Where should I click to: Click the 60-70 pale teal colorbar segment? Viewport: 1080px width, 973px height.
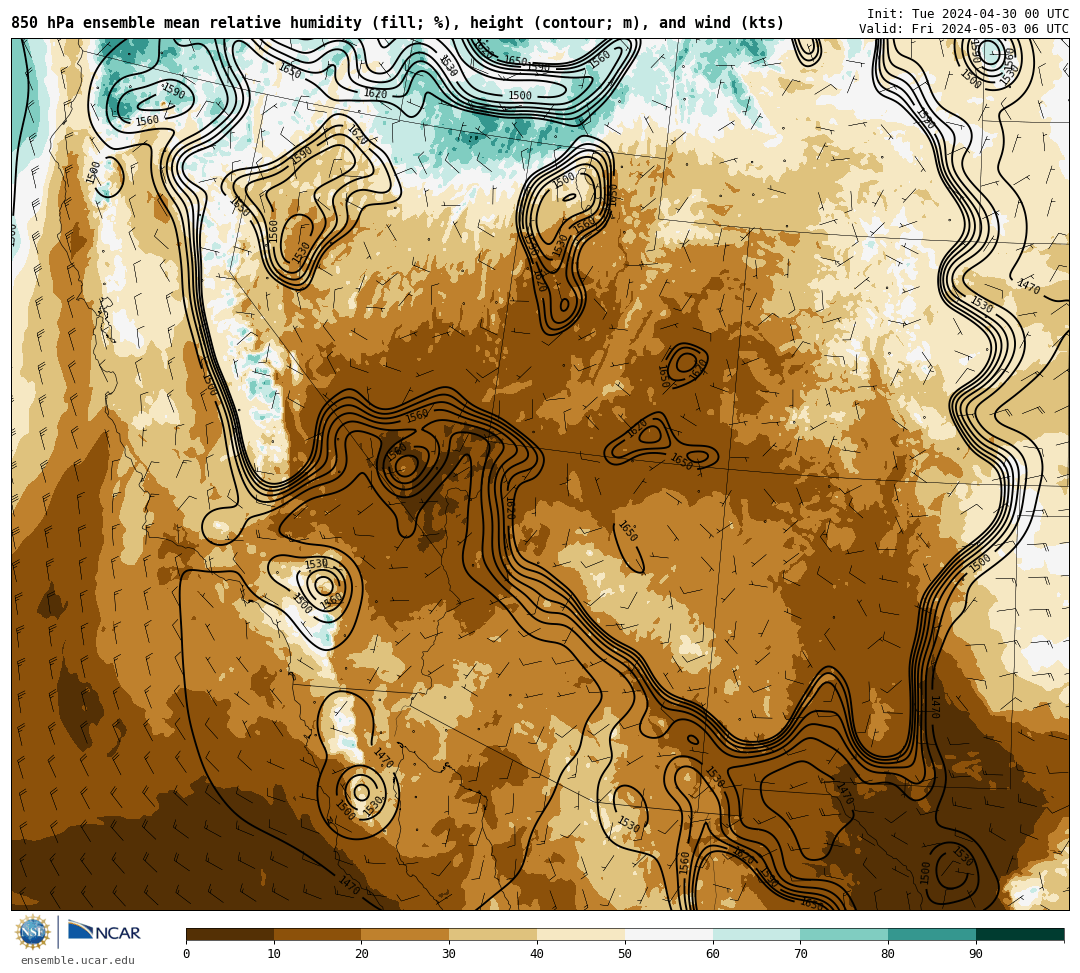[756, 934]
